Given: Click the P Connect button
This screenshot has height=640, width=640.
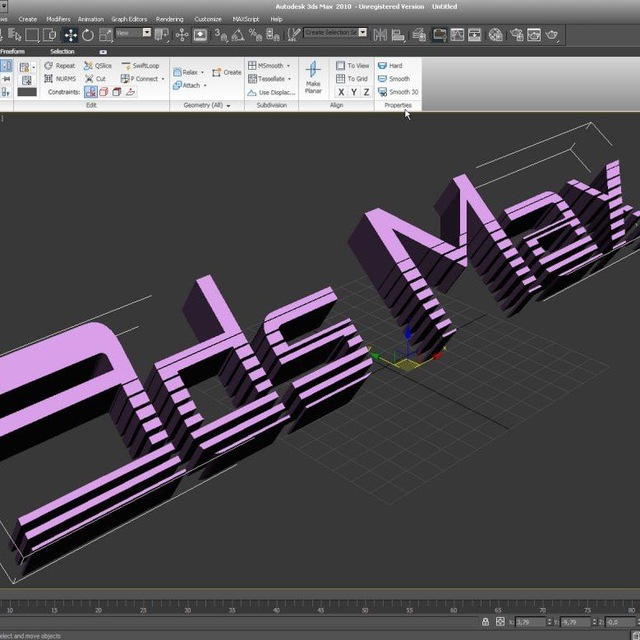Looking at the screenshot, I should click(x=140, y=79).
